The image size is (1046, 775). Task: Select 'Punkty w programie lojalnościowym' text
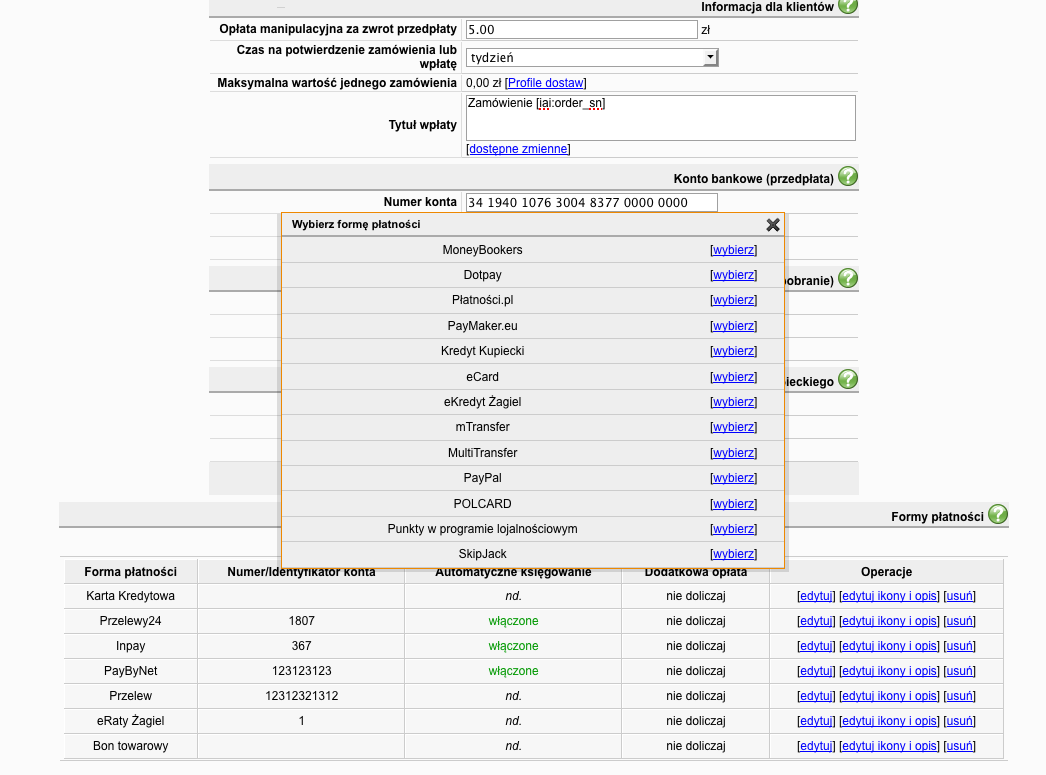(x=482, y=529)
